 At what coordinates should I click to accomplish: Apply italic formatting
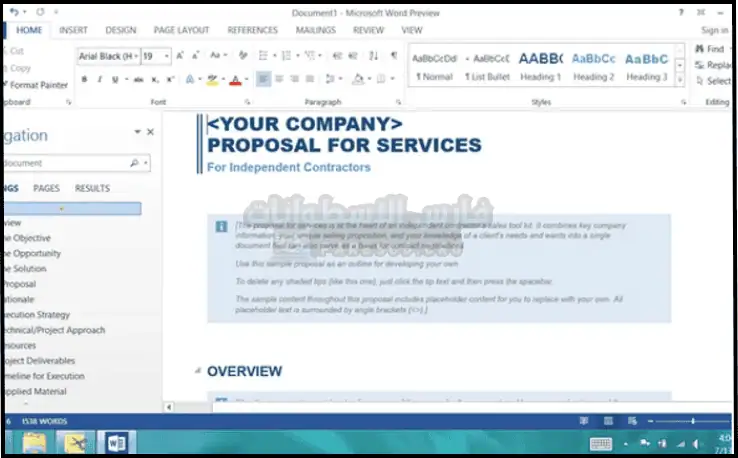coord(100,79)
